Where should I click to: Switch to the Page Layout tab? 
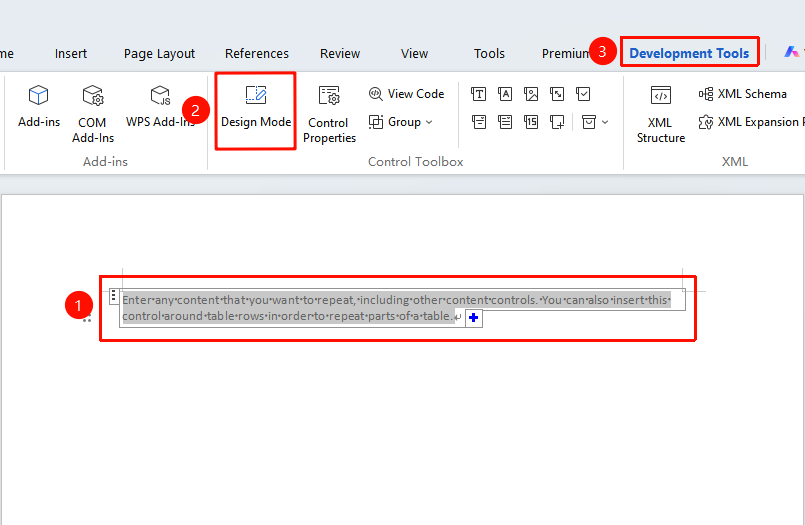pyautogui.click(x=159, y=53)
